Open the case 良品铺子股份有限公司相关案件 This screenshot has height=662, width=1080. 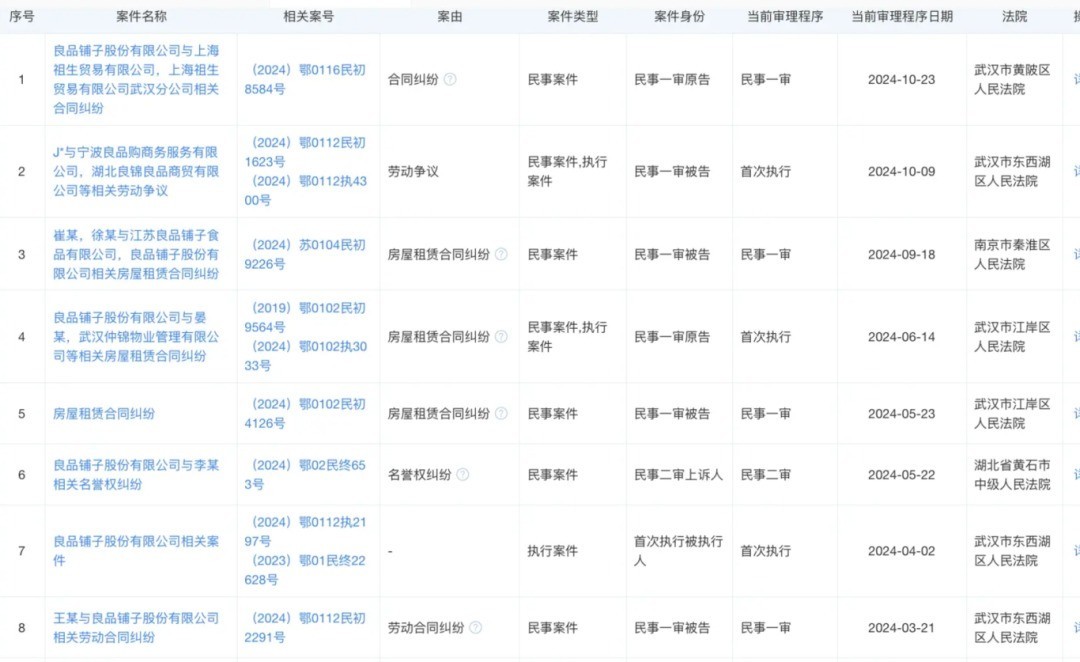click(136, 551)
